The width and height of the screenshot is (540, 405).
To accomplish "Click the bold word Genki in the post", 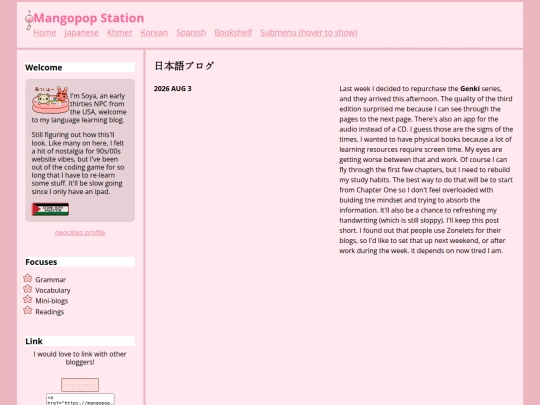I will coord(470,89).
